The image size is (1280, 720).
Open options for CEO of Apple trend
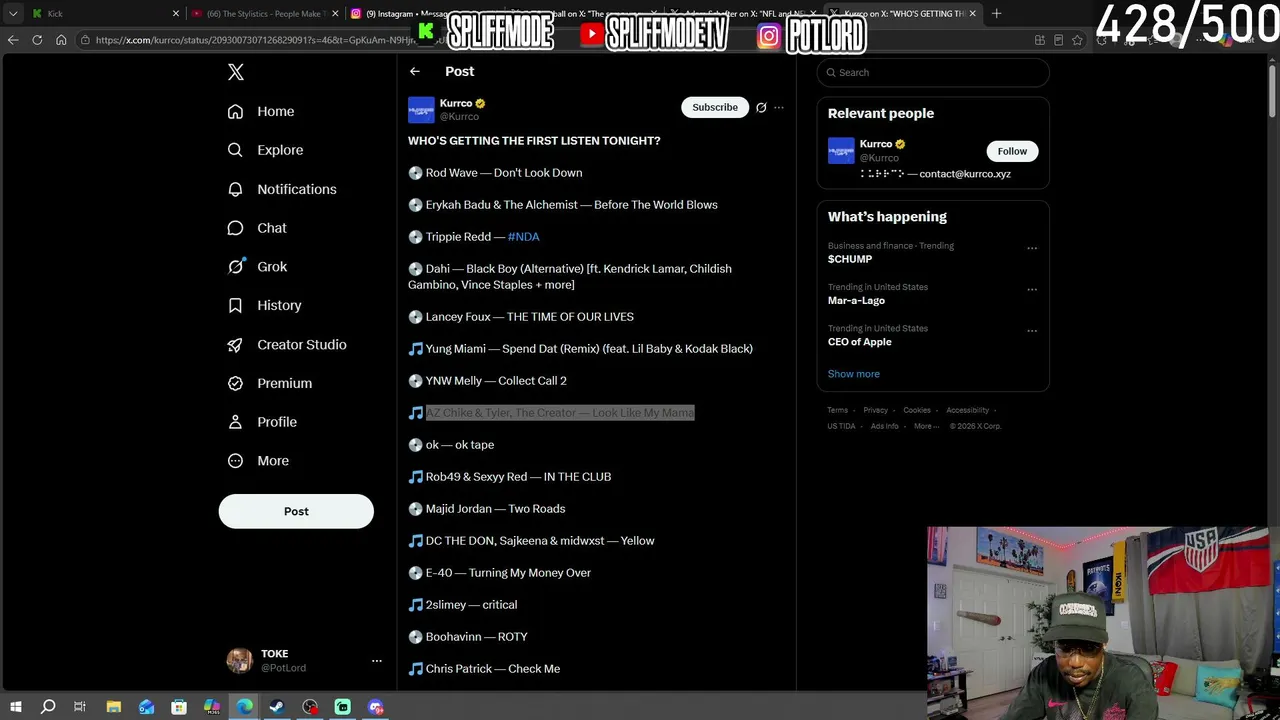point(1032,330)
